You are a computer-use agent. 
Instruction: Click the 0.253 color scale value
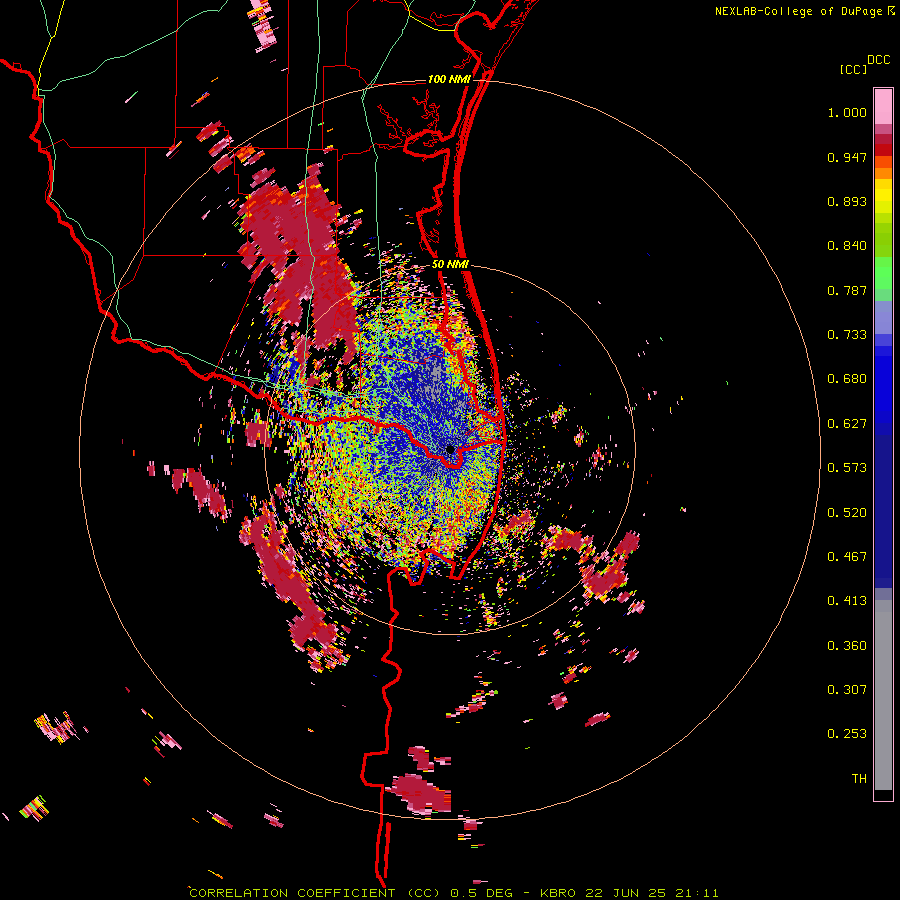(x=847, y=734)
